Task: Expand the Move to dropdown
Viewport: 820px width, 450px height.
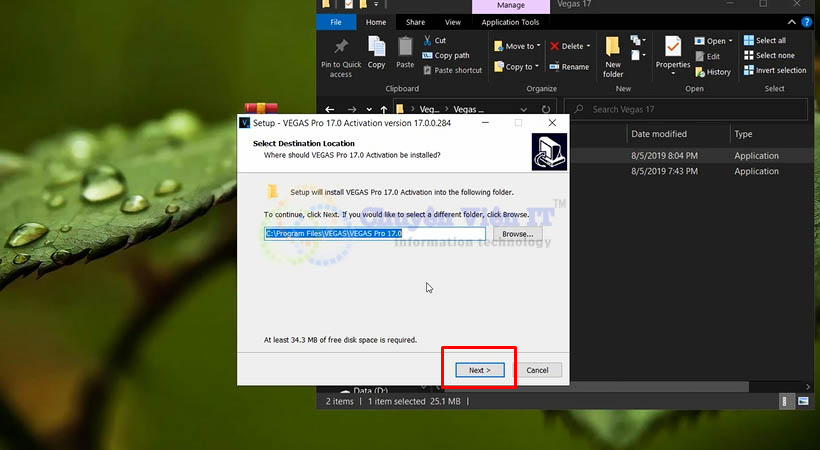Action: coord(538,46)
